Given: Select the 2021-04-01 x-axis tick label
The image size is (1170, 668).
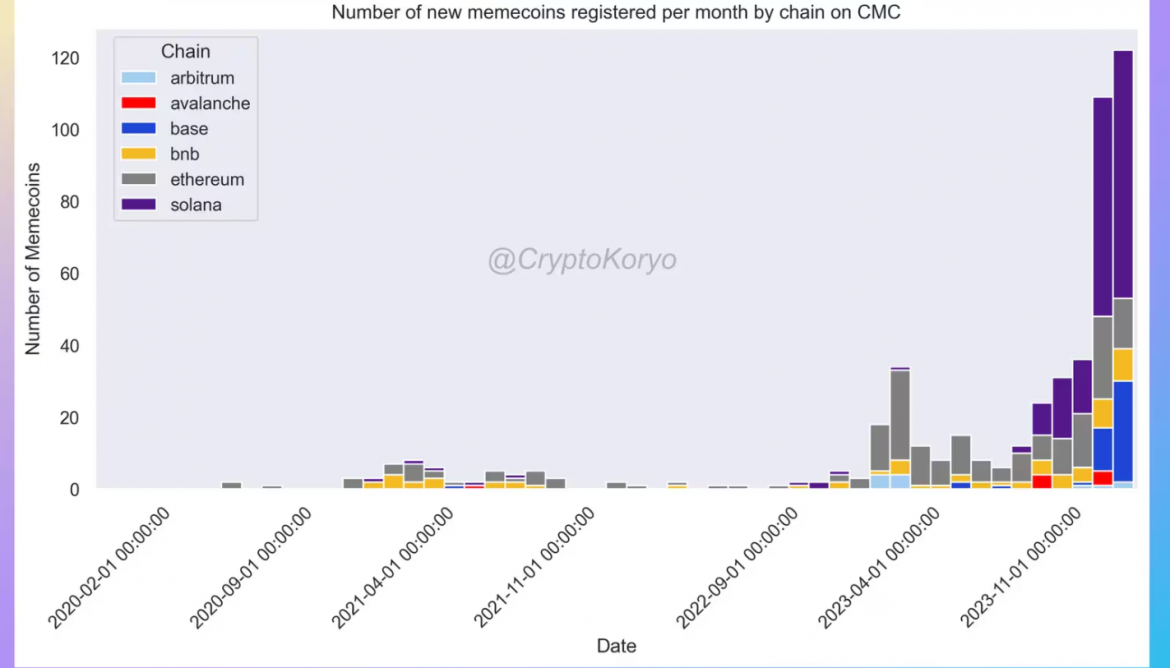Looking at the screenshot, I should (394, 567).
